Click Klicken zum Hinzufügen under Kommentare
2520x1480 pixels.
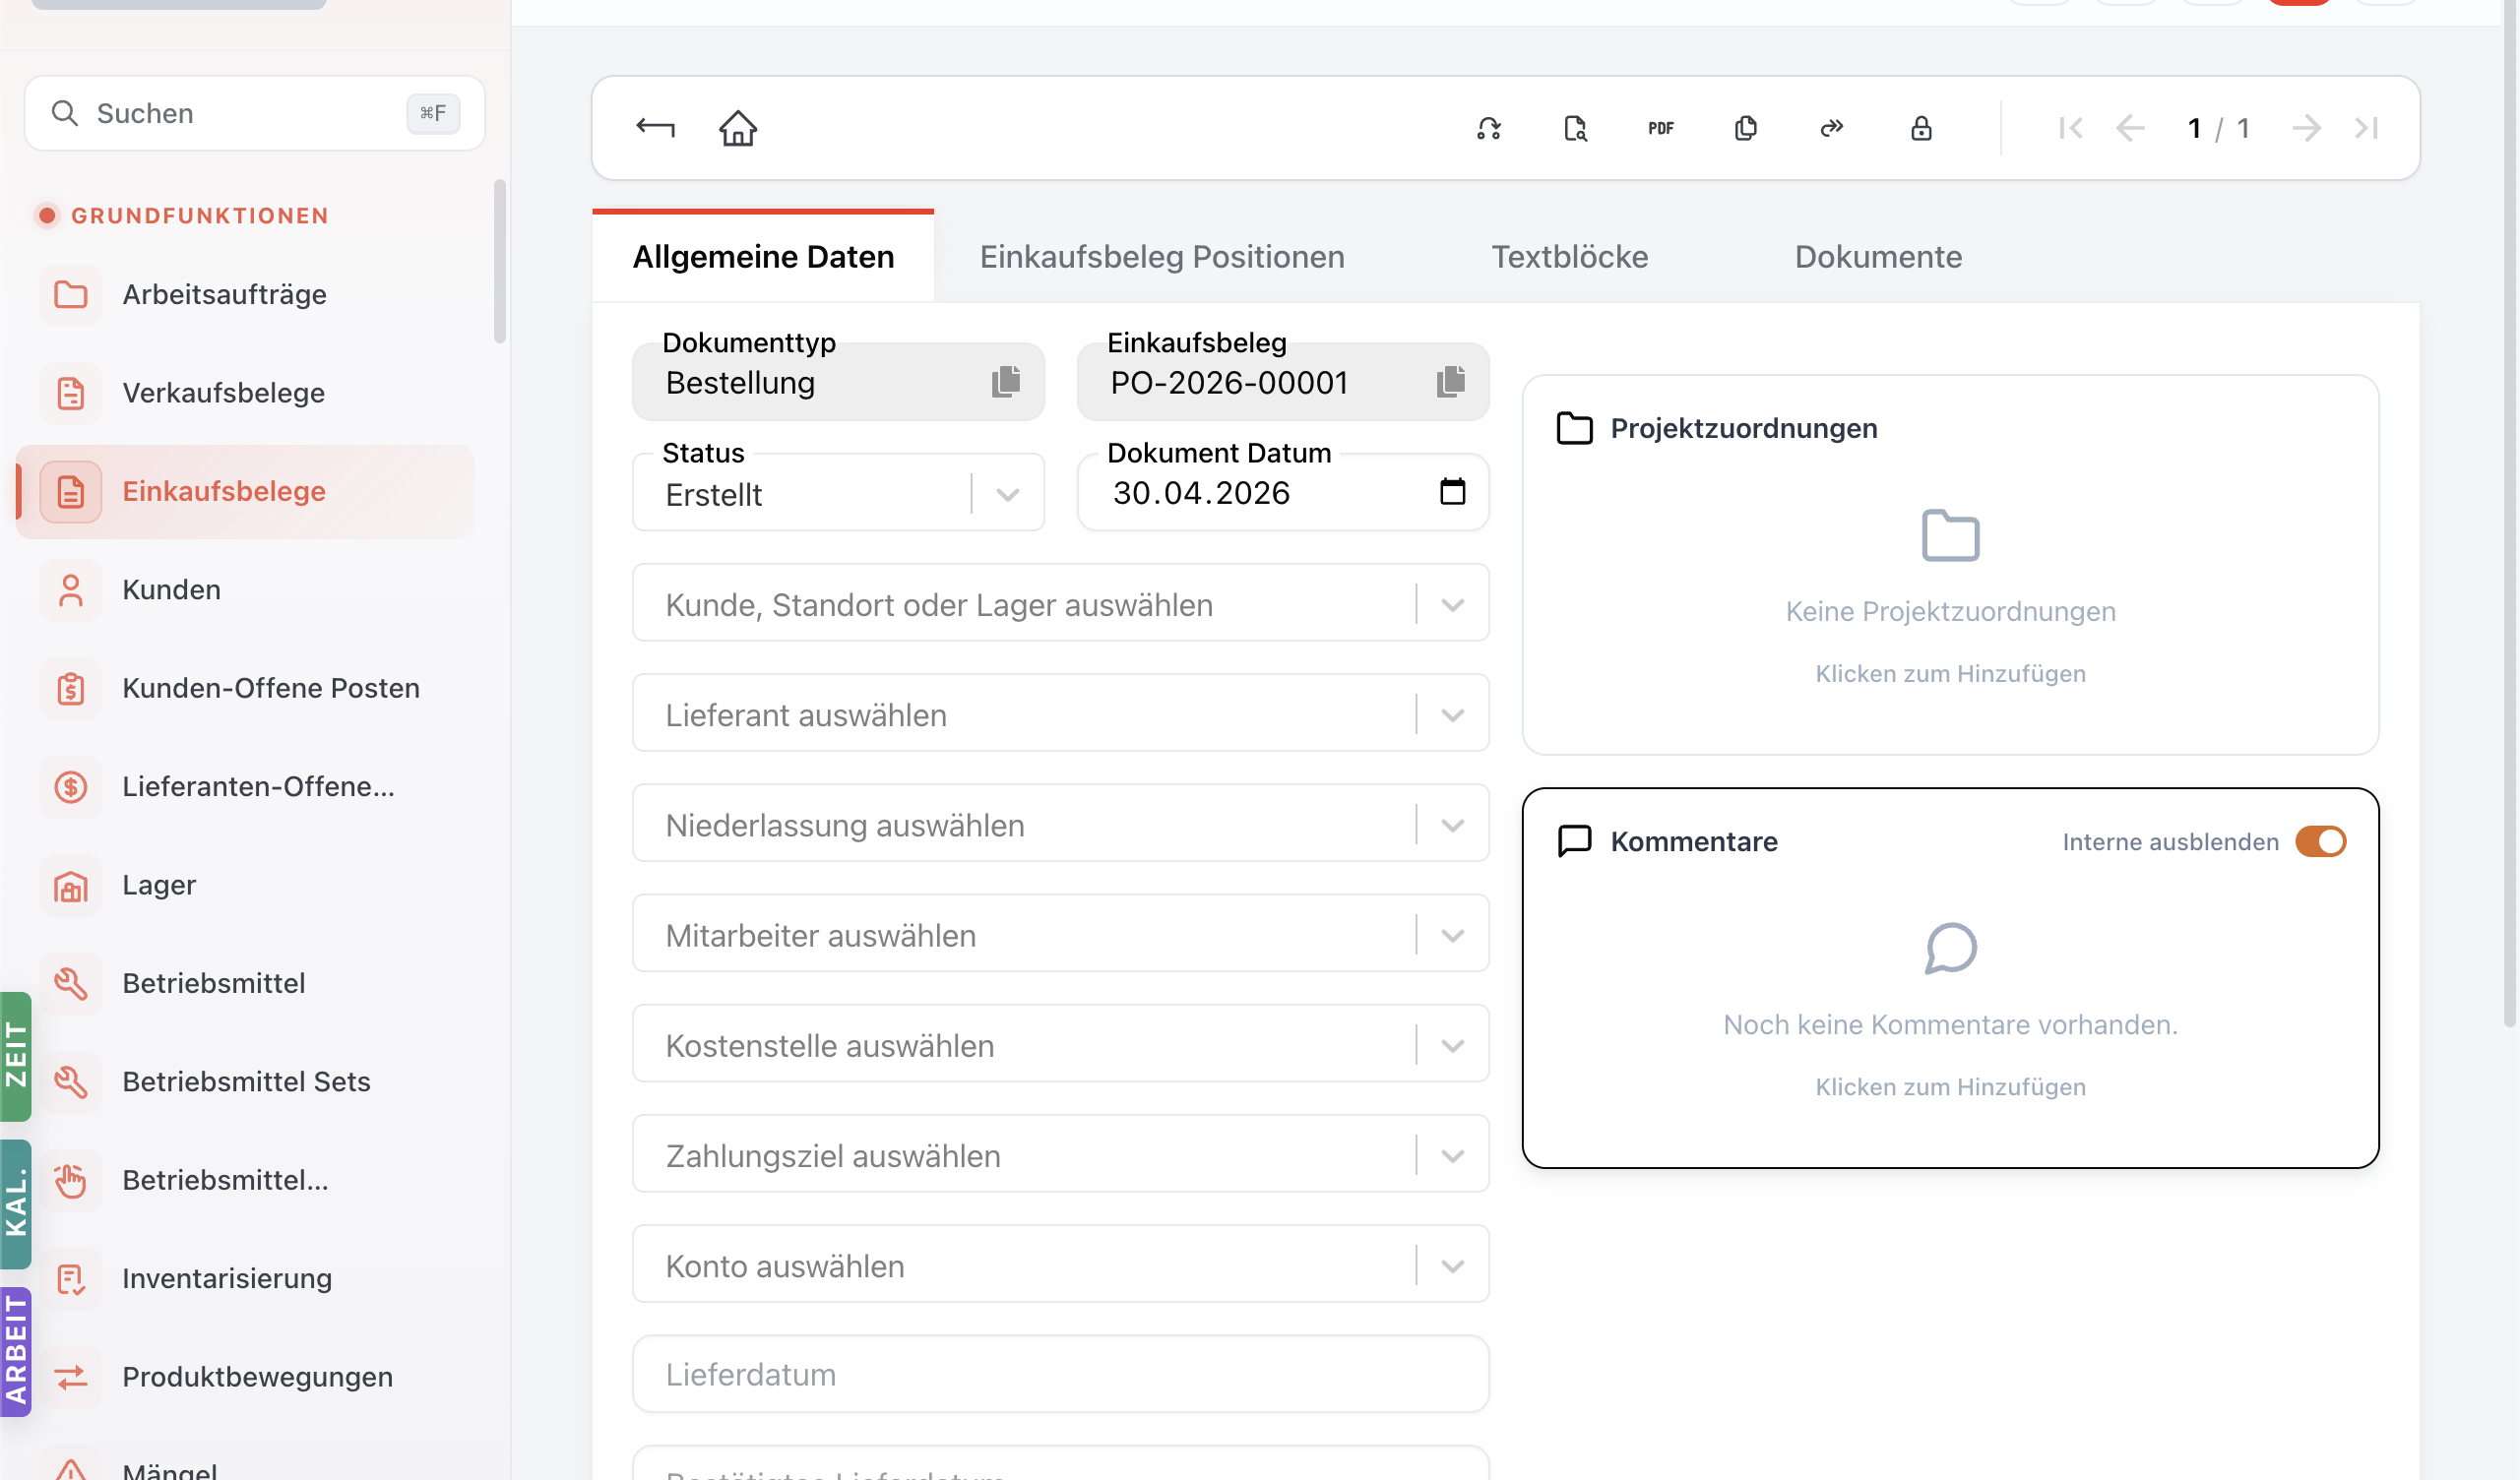(1950, 1086)
